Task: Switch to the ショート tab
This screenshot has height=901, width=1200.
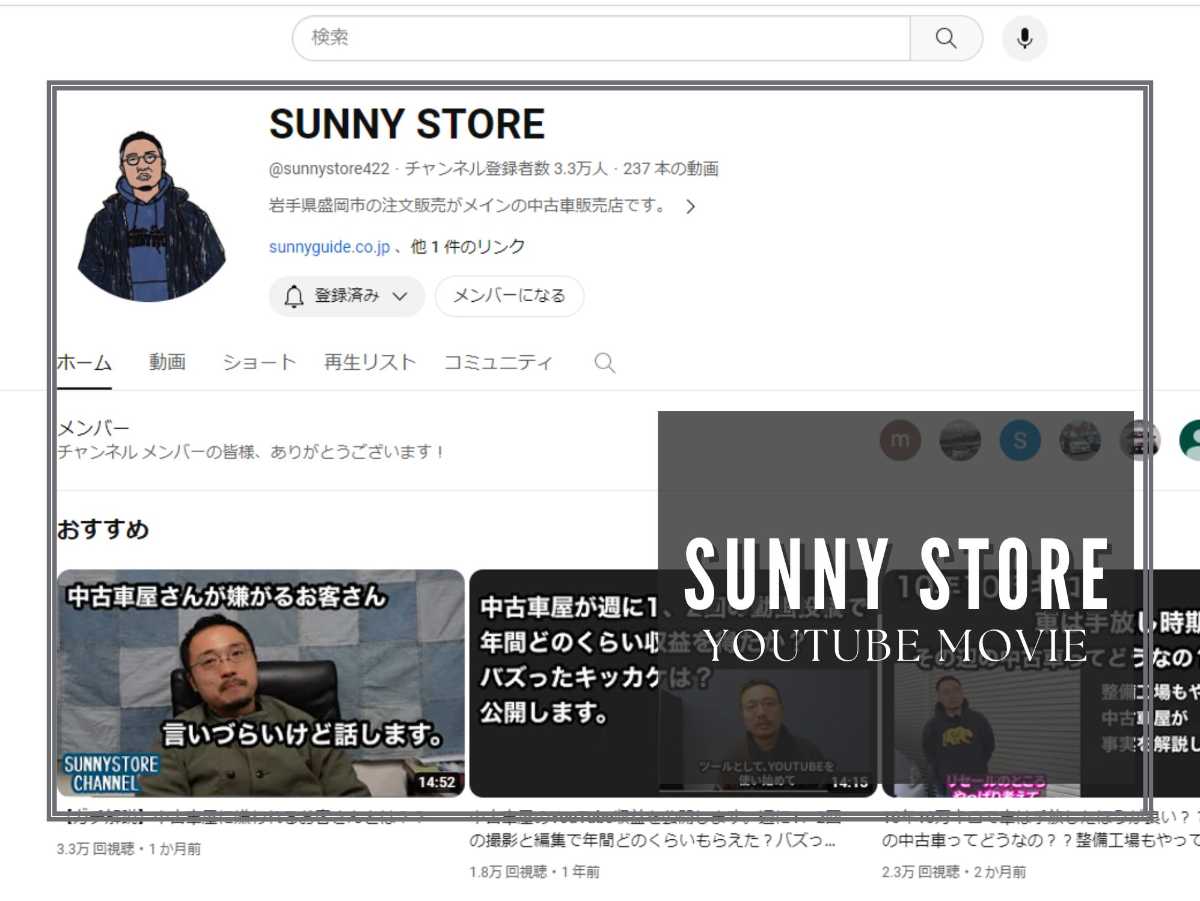Action: tap(258, 362)
